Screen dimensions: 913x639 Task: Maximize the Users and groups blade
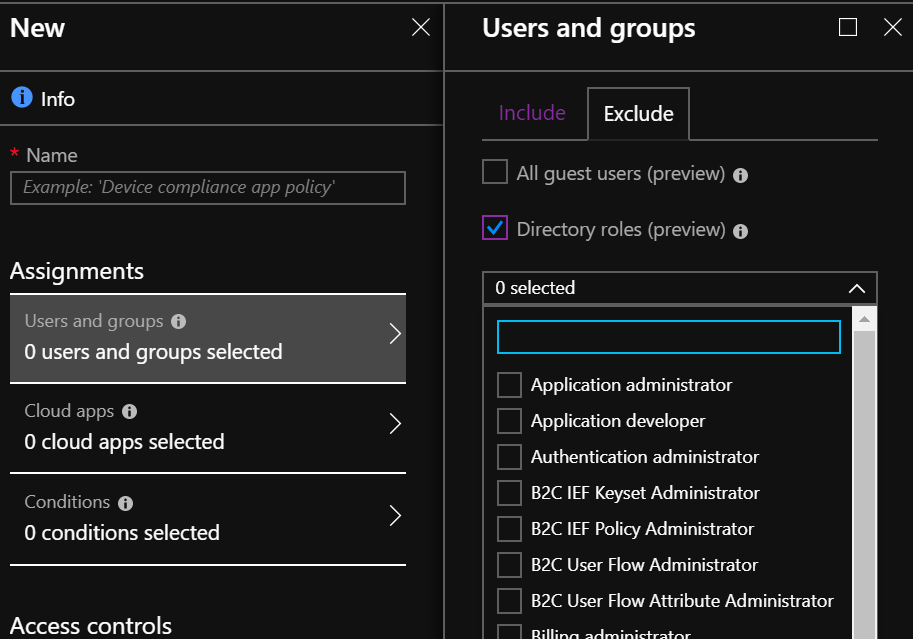[848, 27]
